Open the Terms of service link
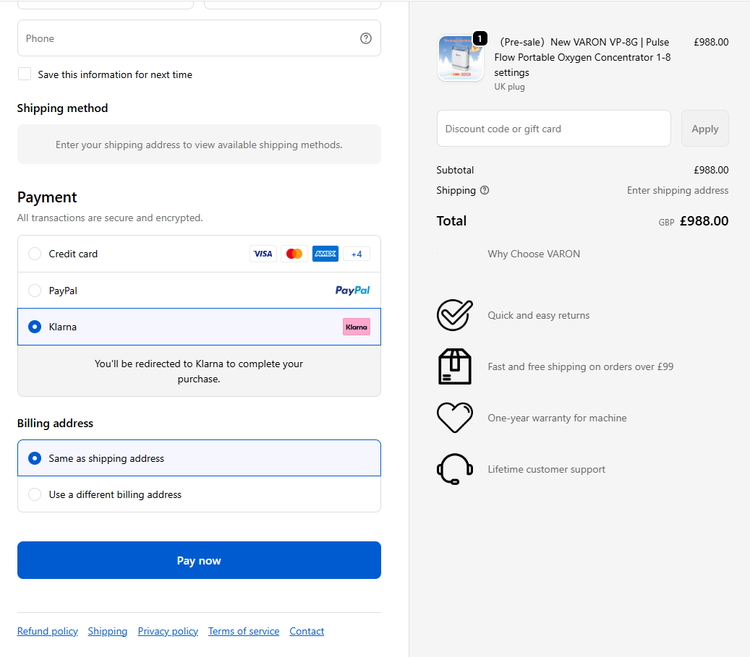750x657 pixels. pyautogui.click(x=243, y=631)
